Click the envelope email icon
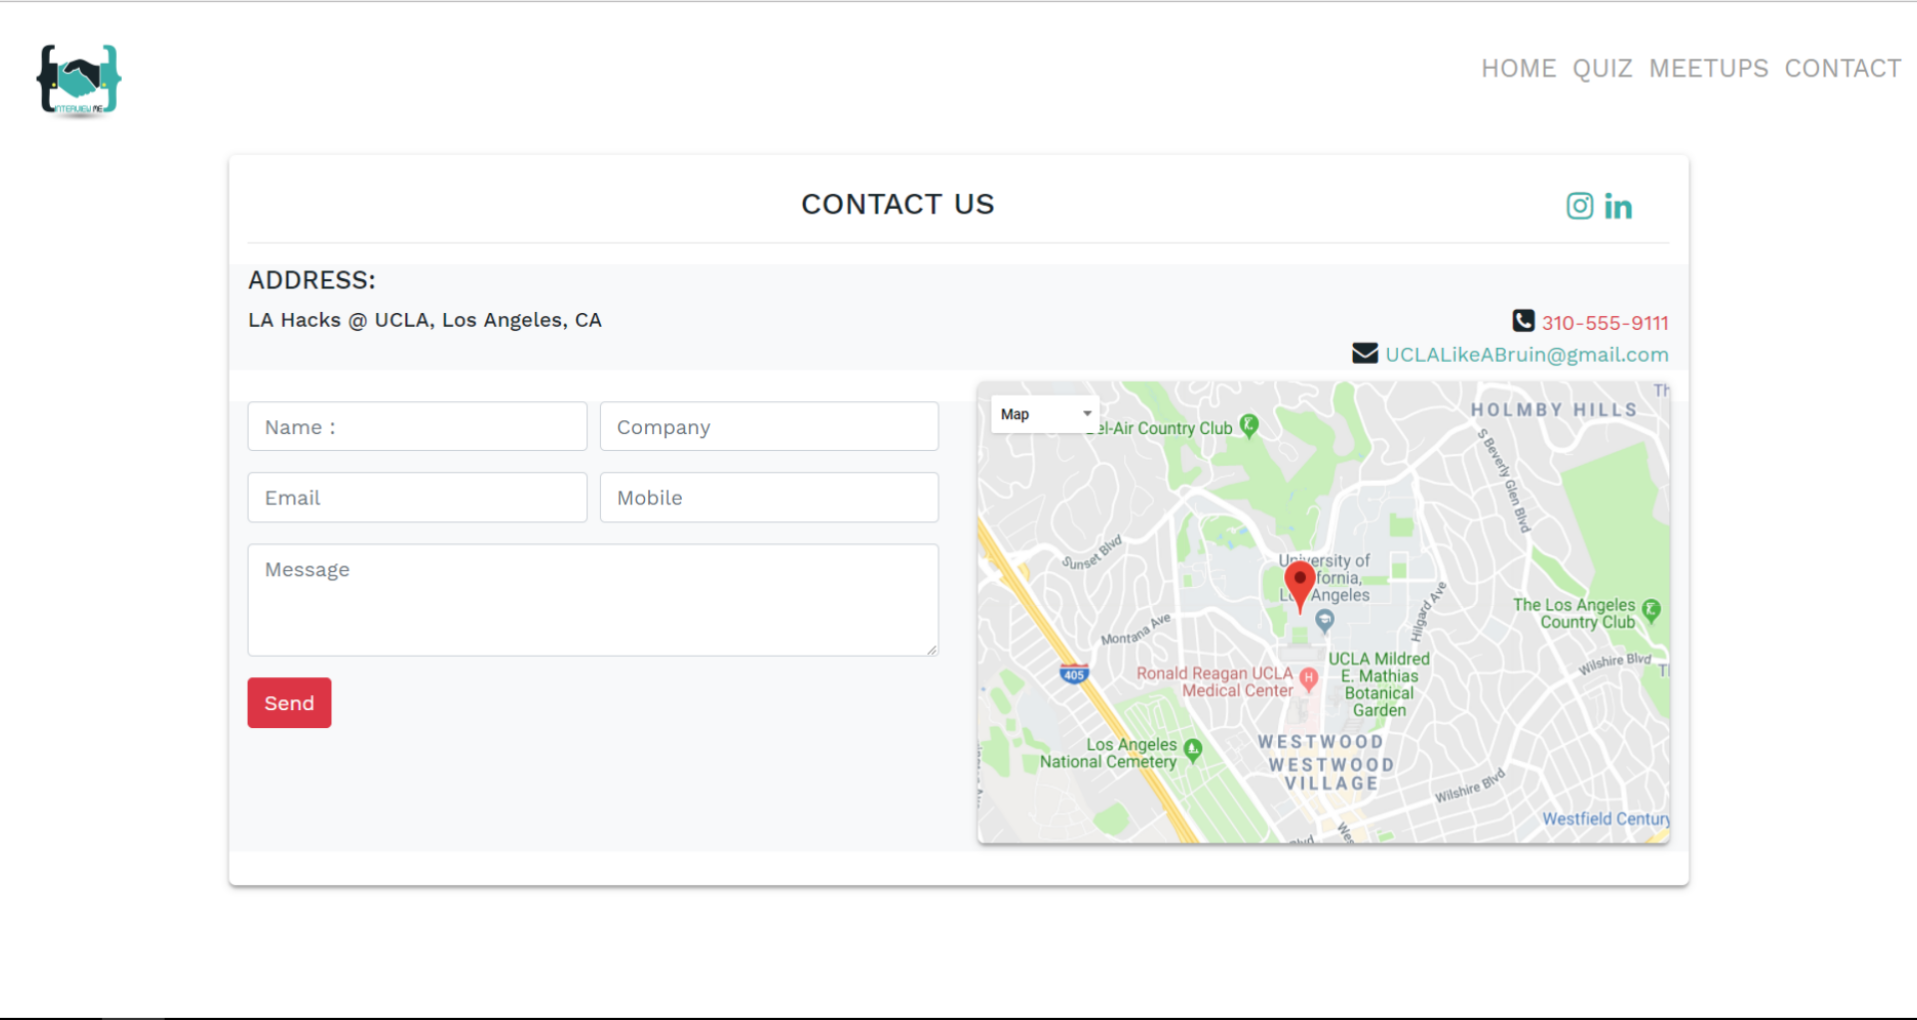Viewport: 1917px width, 1020px height. 1365,353
